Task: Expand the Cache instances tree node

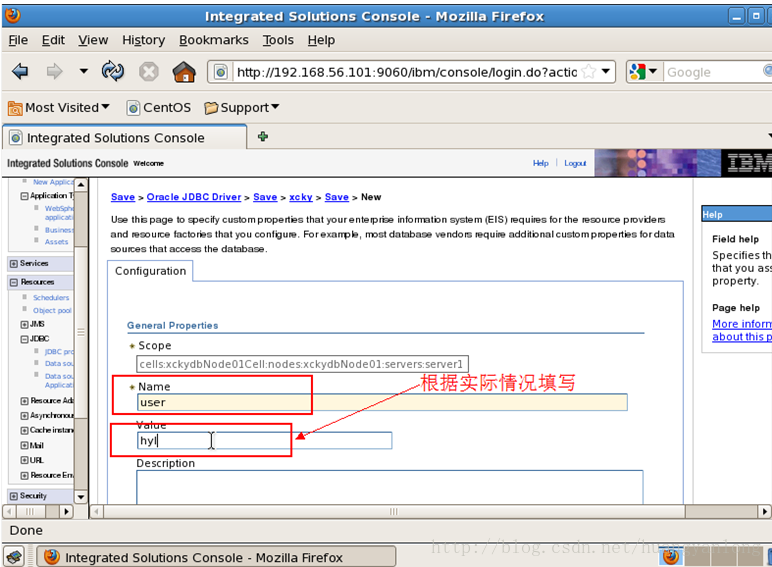Action: [x=24, y=431]
